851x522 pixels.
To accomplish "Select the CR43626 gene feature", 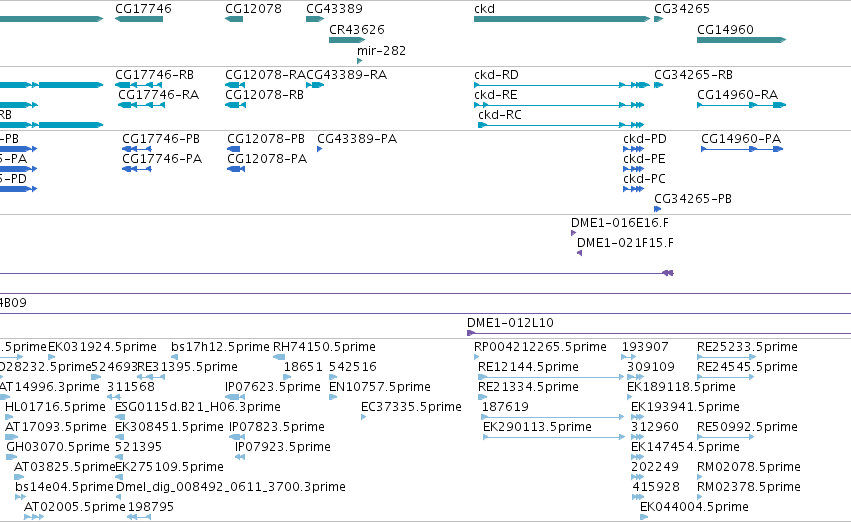I will 347,40.
